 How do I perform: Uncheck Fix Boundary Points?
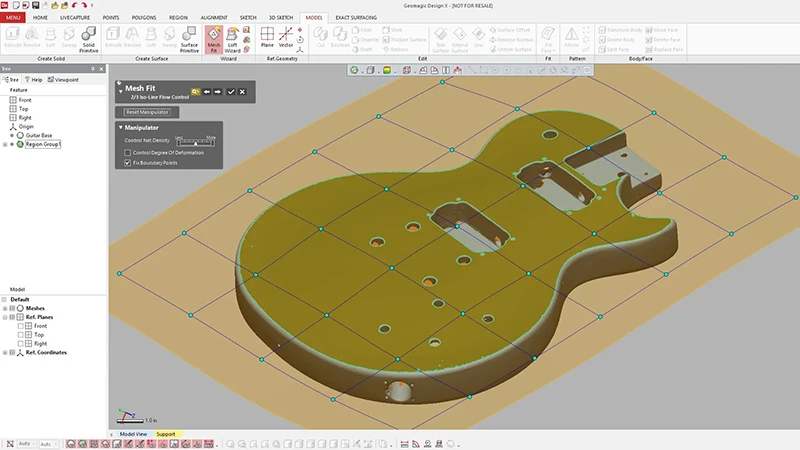(x=127, y=162)
